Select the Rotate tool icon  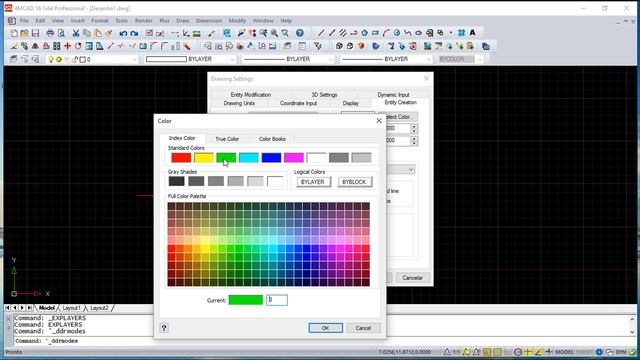[78, 46]
